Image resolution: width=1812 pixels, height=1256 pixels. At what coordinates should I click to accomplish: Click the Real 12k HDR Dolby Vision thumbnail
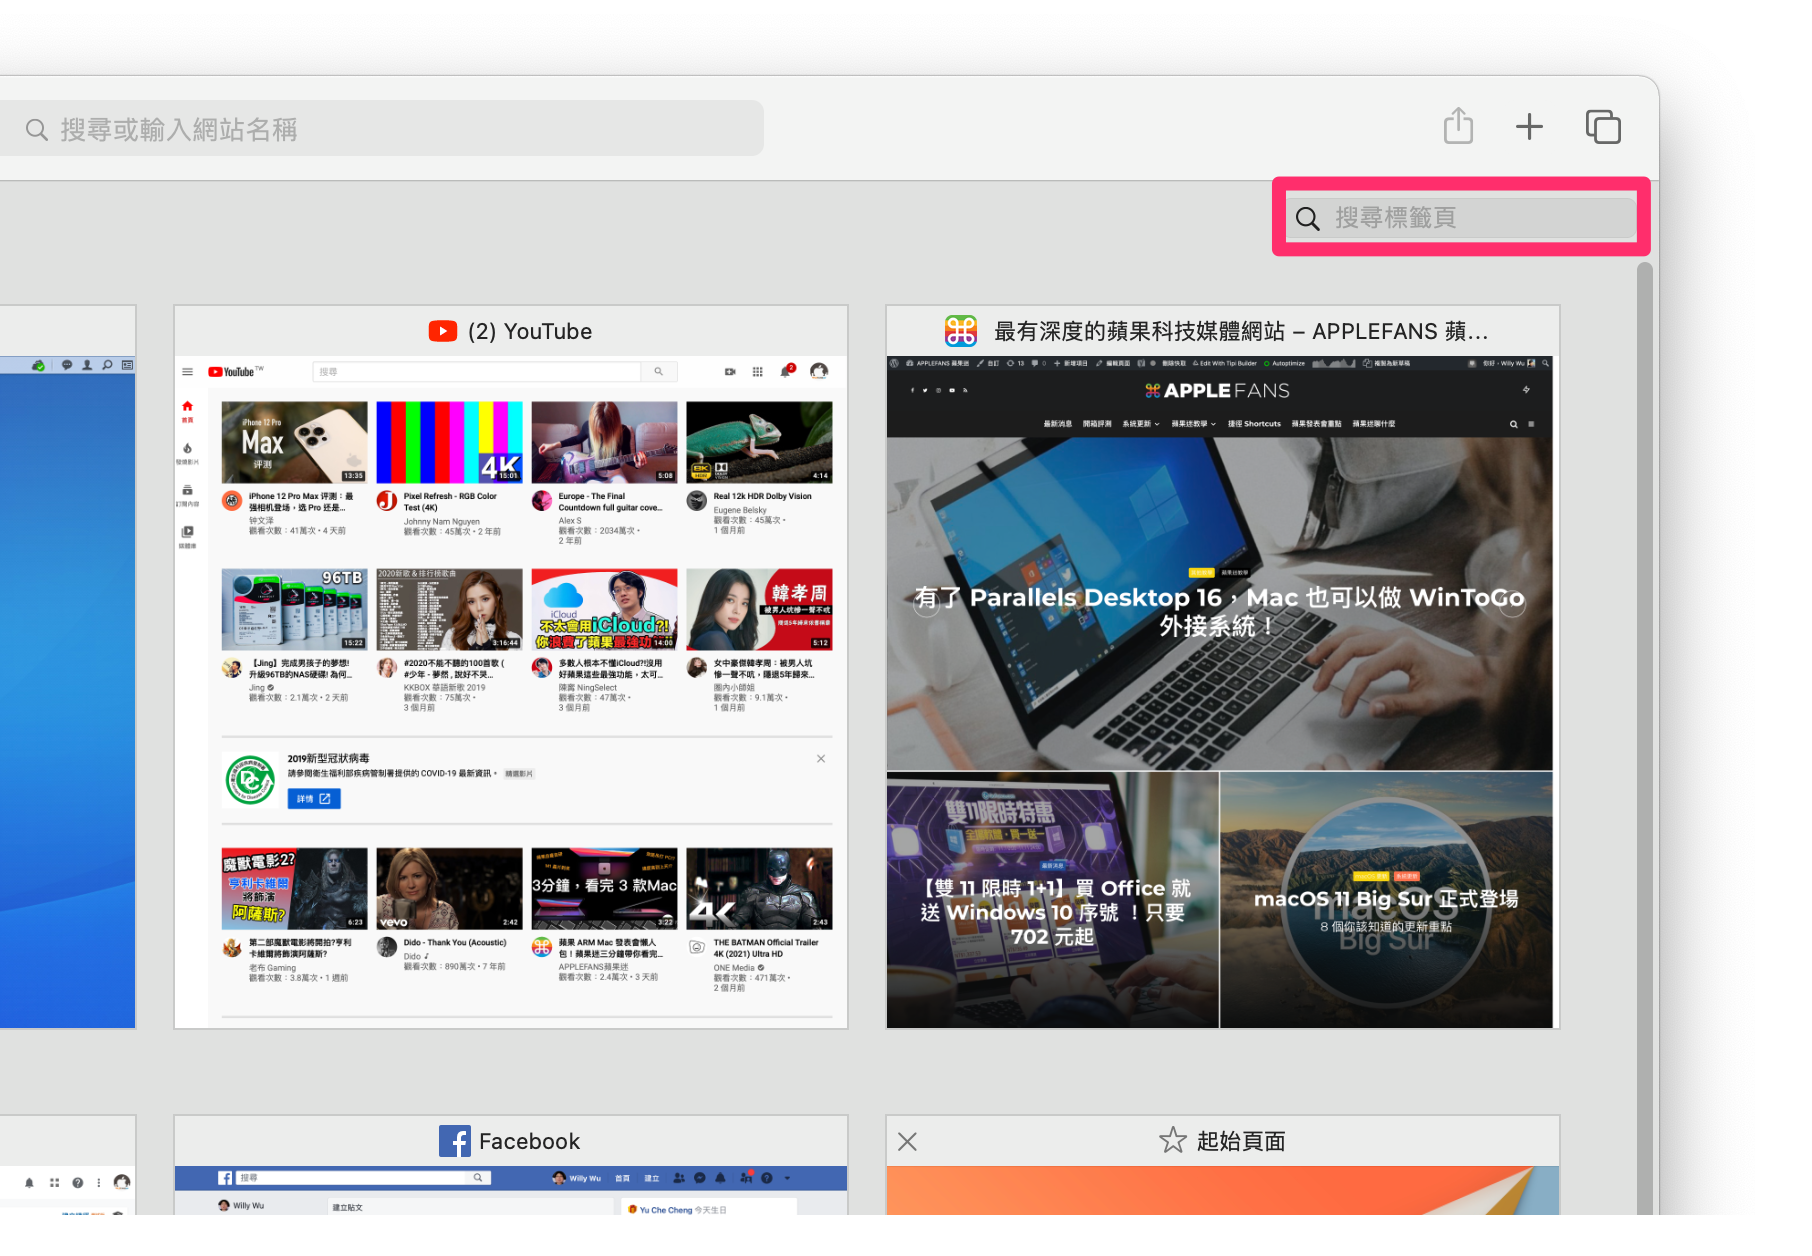[759, 442]
